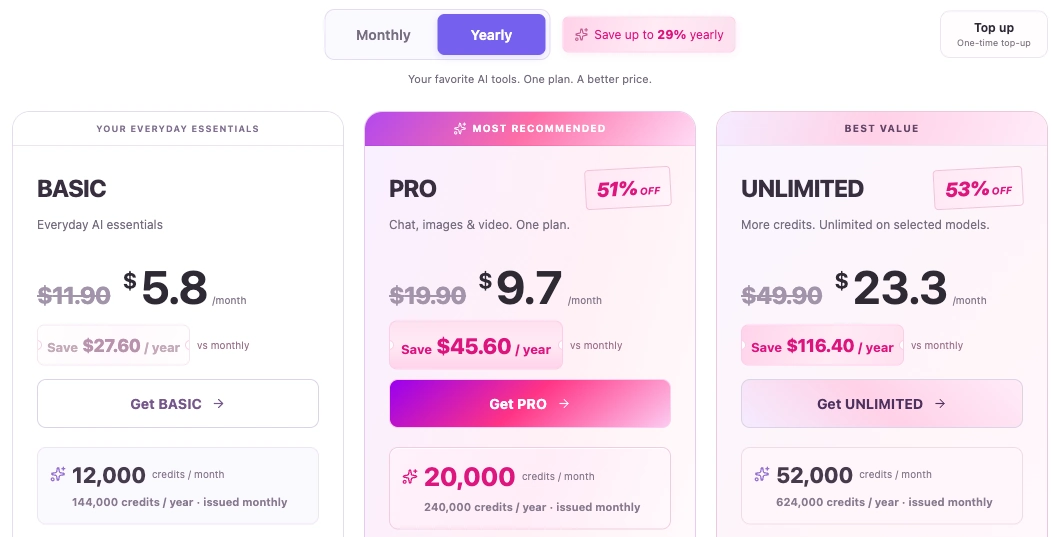Select the BASIC plan heading
Image resolution: width=1060 pixels, height=537 pixels.
click(72, 189)
